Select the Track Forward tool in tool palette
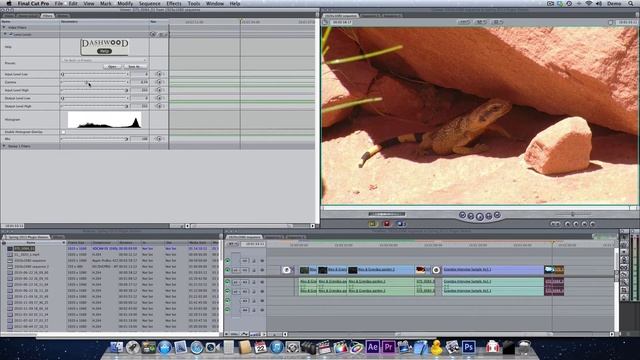Screen dimensions: 640x360 624,252
